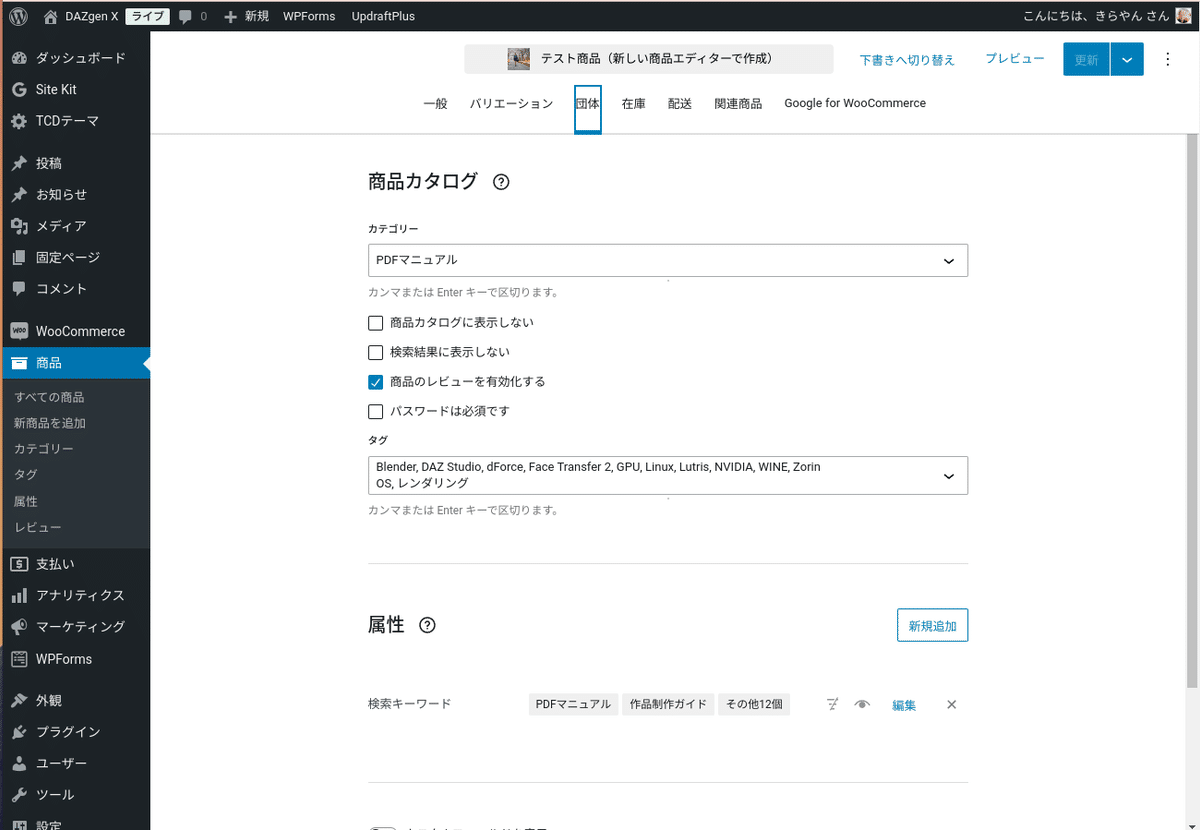Click the plus 新規 admin bar item
Image resolution: width=1200 pixels, height=830 pixels.
point(246,16)
